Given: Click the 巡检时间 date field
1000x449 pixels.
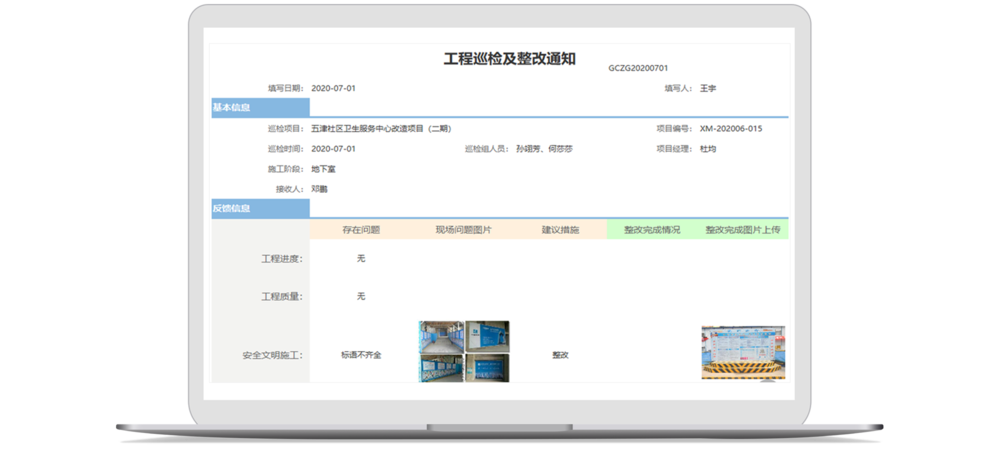Looking at the screenshot, I should pos(333,149).
